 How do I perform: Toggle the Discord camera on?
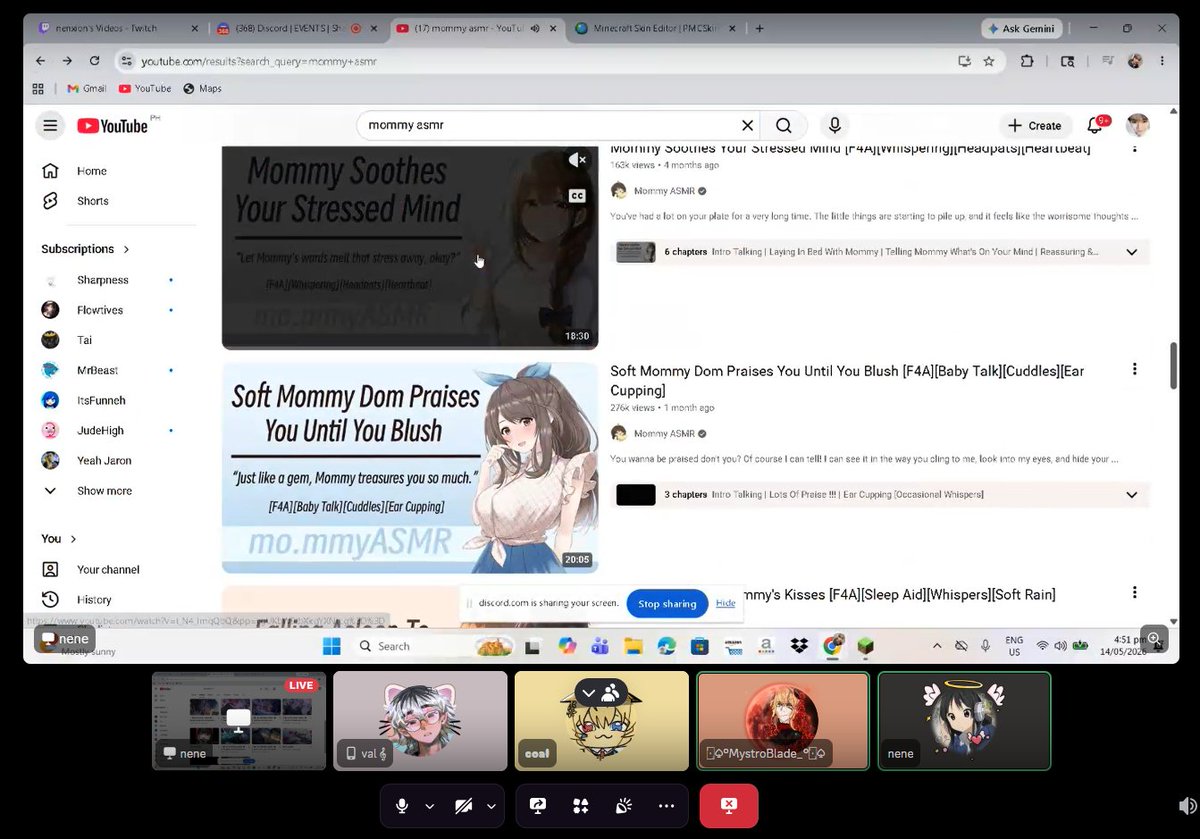click(x=463, y=806)
